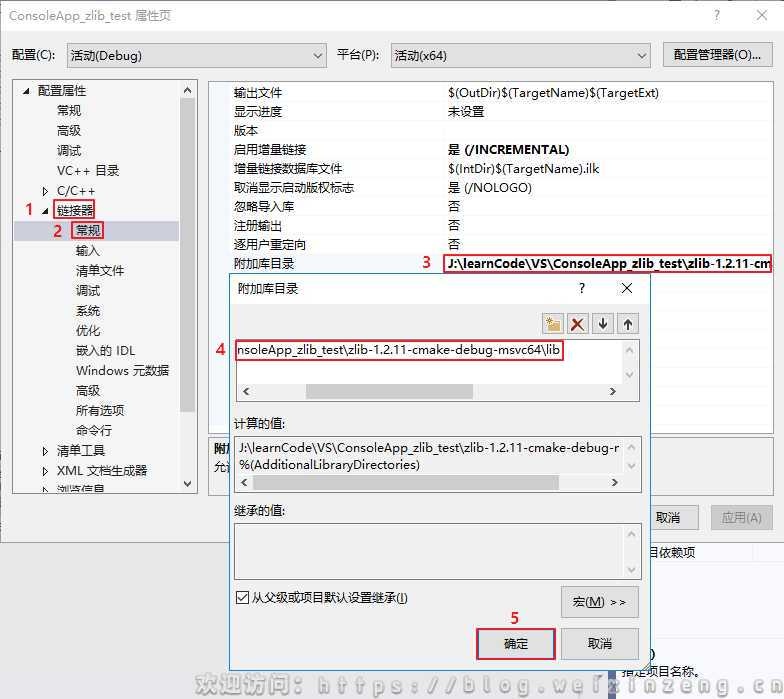Viewport: 784px width, 699px height.
Task: Click %(AdditionalLibraryDirectories) computed value line
Action: coord(330,465)
